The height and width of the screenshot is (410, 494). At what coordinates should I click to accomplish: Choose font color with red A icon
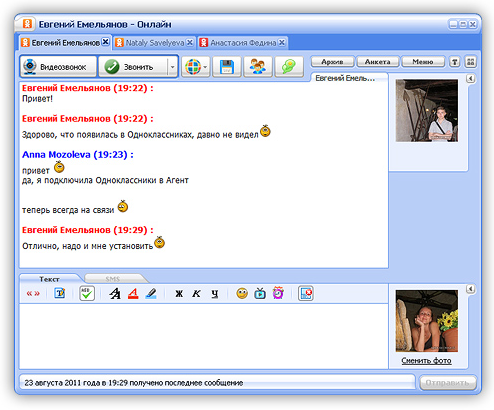[133, 293]
